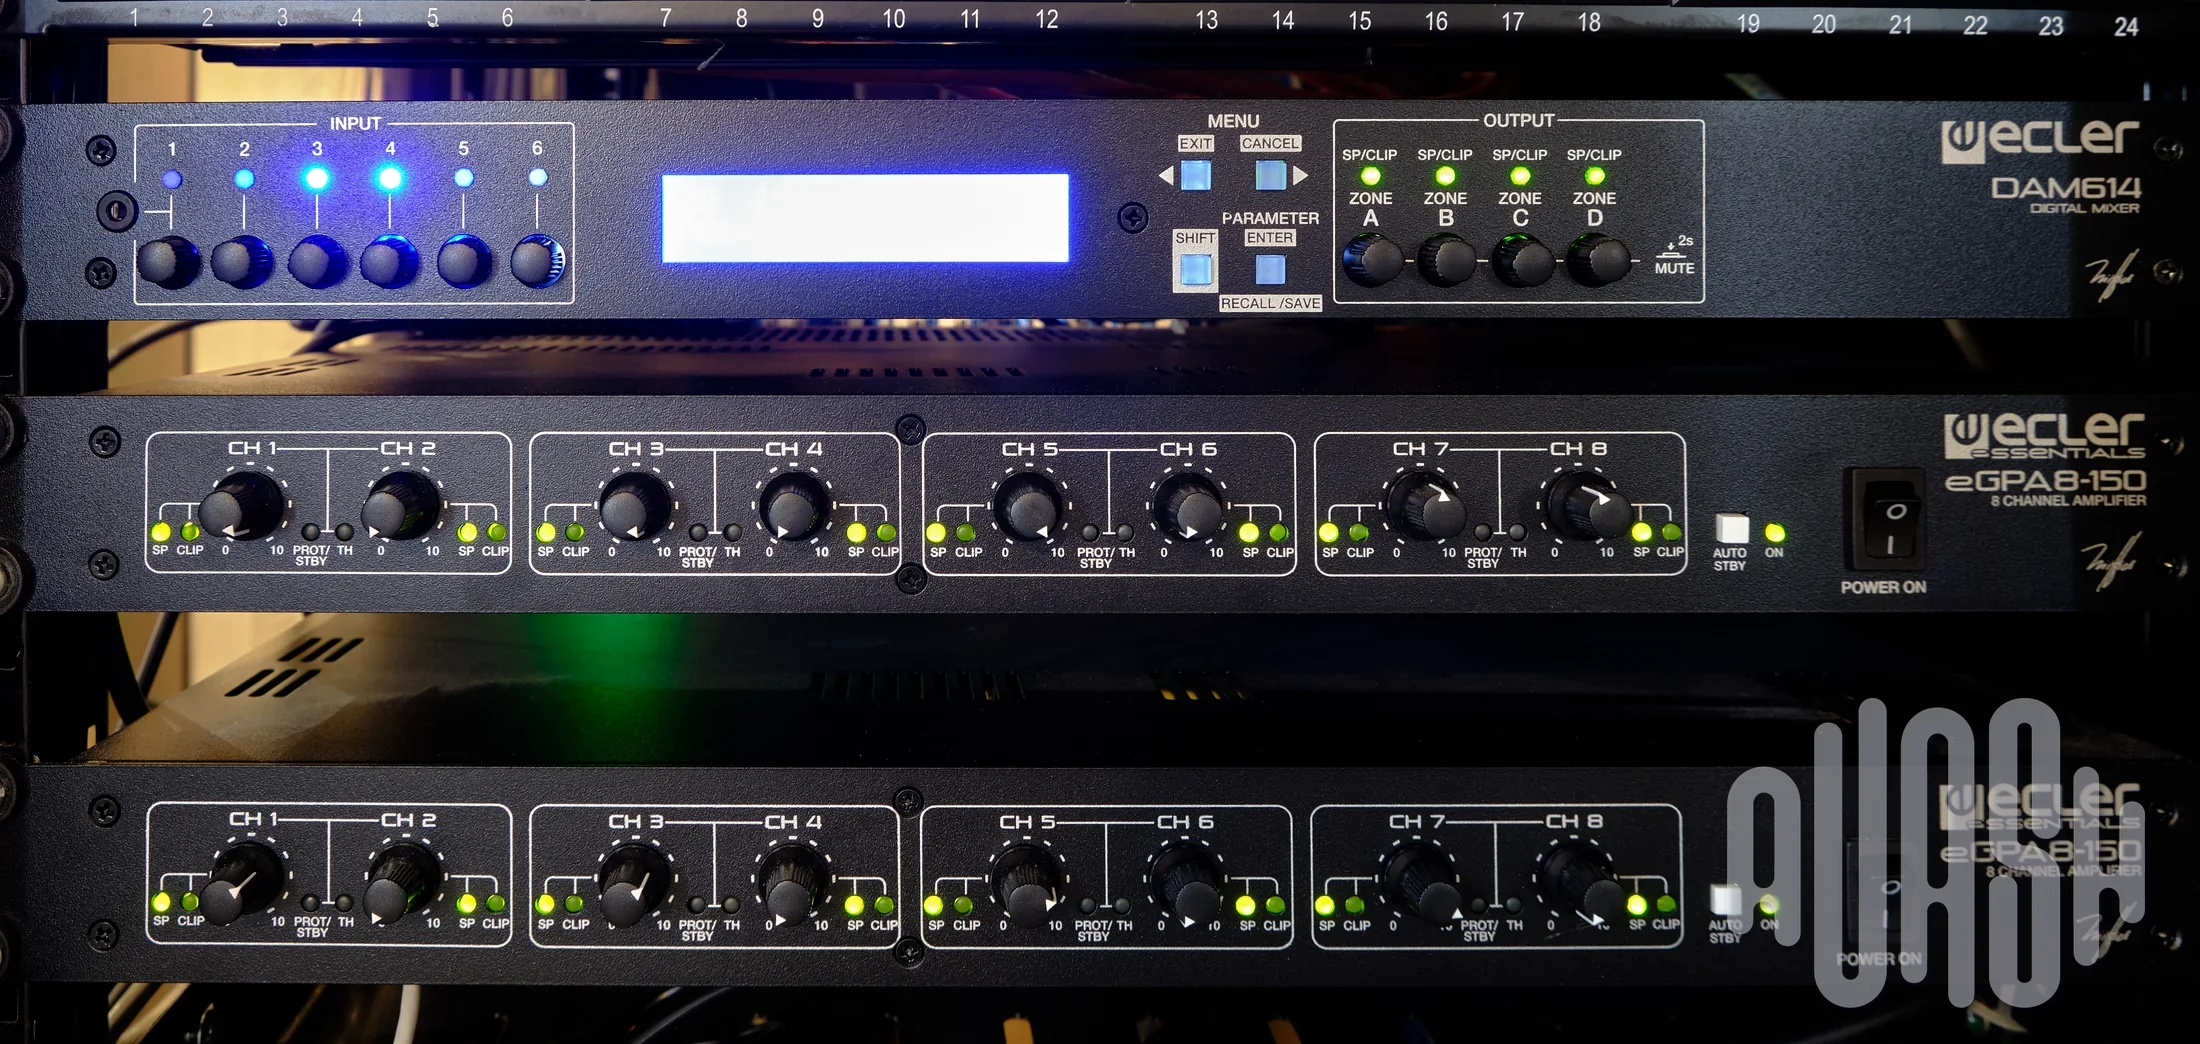Click the Input 5 level knob on DAM614
The height and width of the screenshot is (1044, 2200).
464,262
